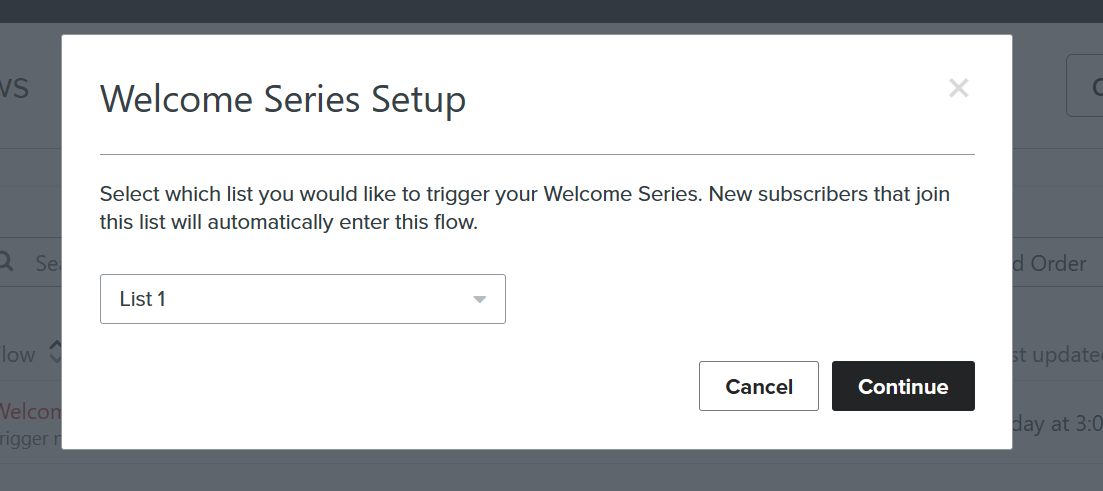Screen dimensions: 1103x491
Task: Click the dark top navigation bar
Action: tap(552, 11)
